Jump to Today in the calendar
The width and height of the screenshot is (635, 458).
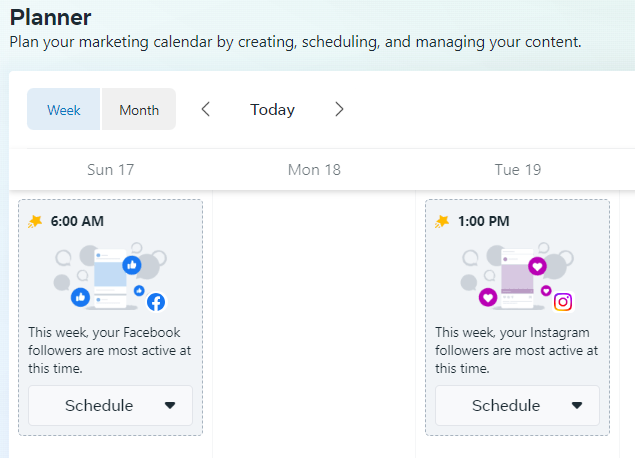tap(272, 110)
